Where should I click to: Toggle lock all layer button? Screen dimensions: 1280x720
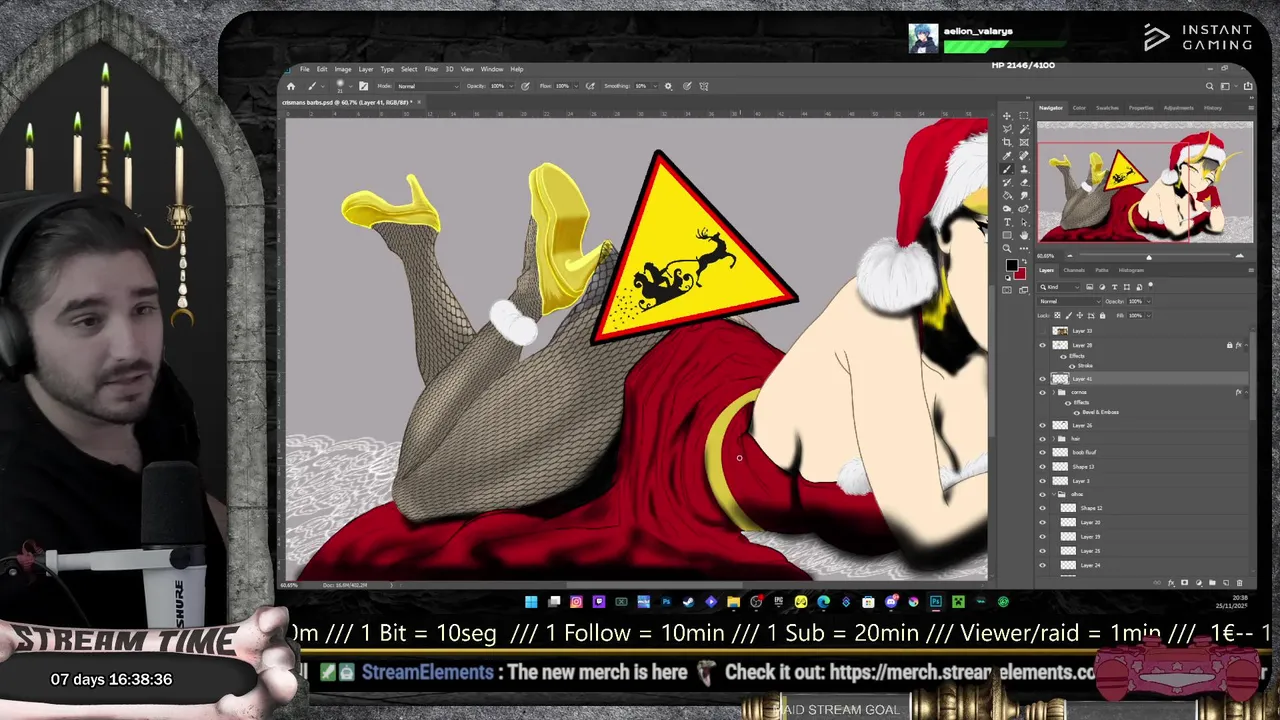coord(1102,315)
